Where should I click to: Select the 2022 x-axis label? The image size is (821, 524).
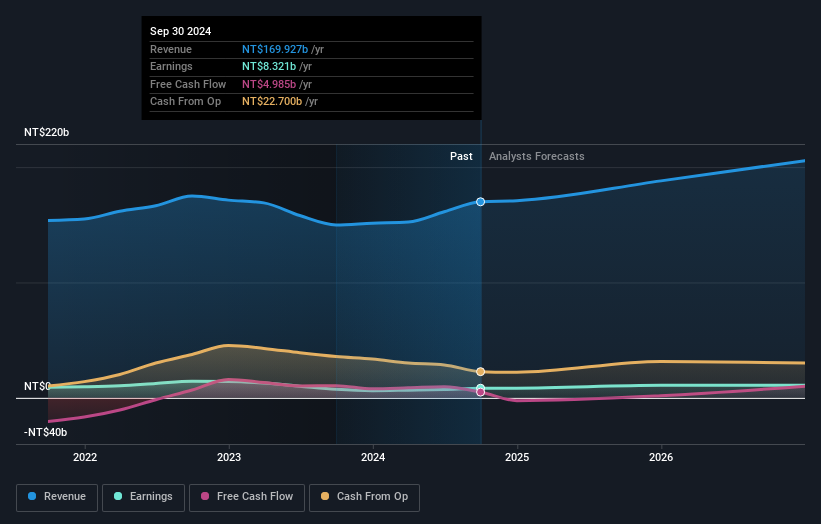click(85, 457)
